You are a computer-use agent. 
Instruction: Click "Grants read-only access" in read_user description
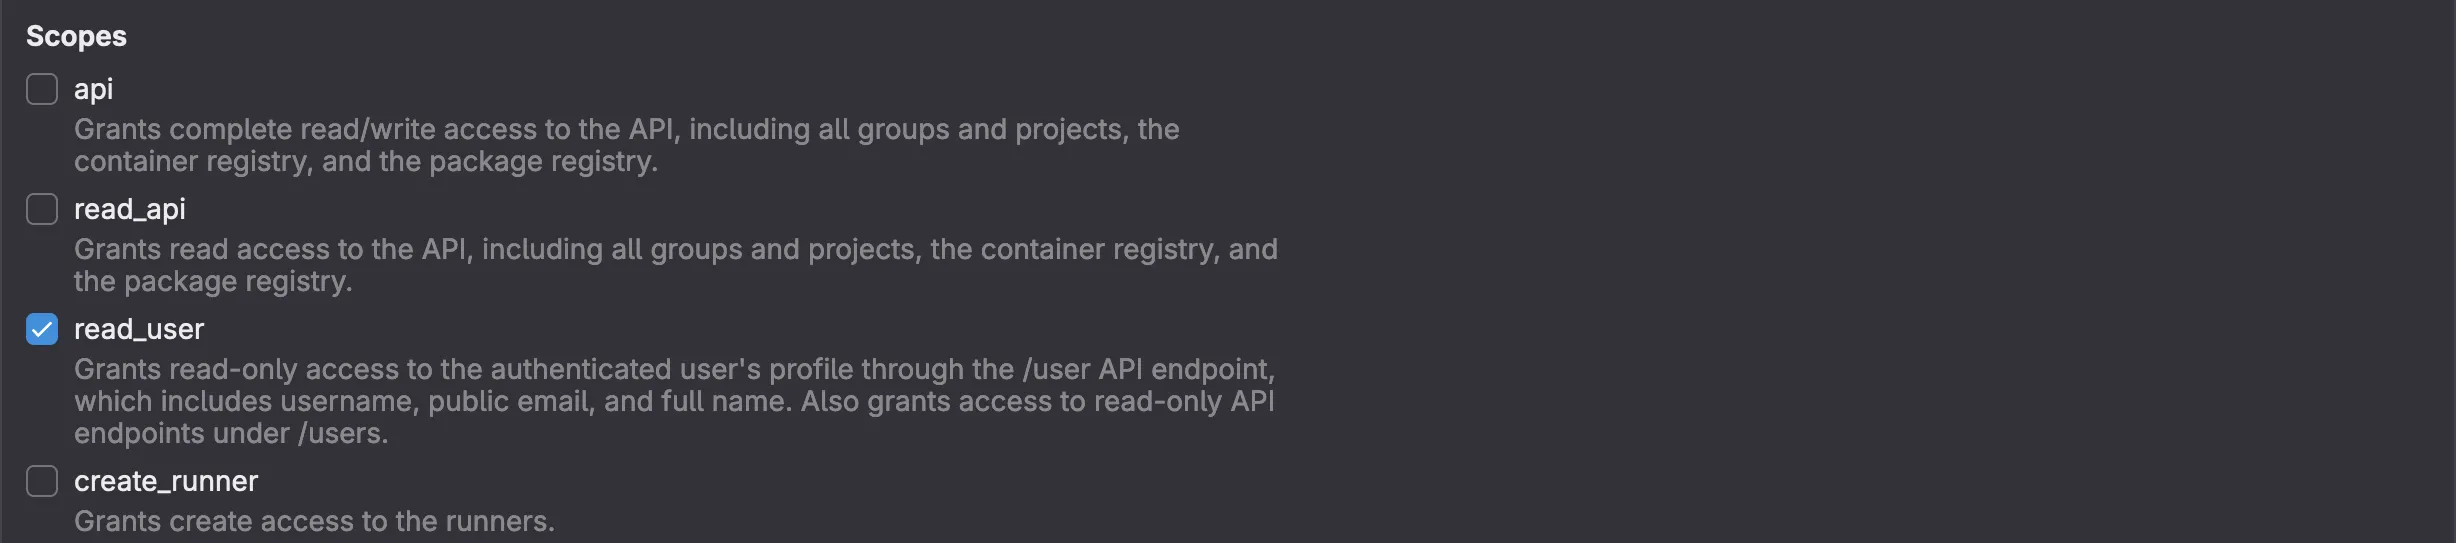pos(236,369)
